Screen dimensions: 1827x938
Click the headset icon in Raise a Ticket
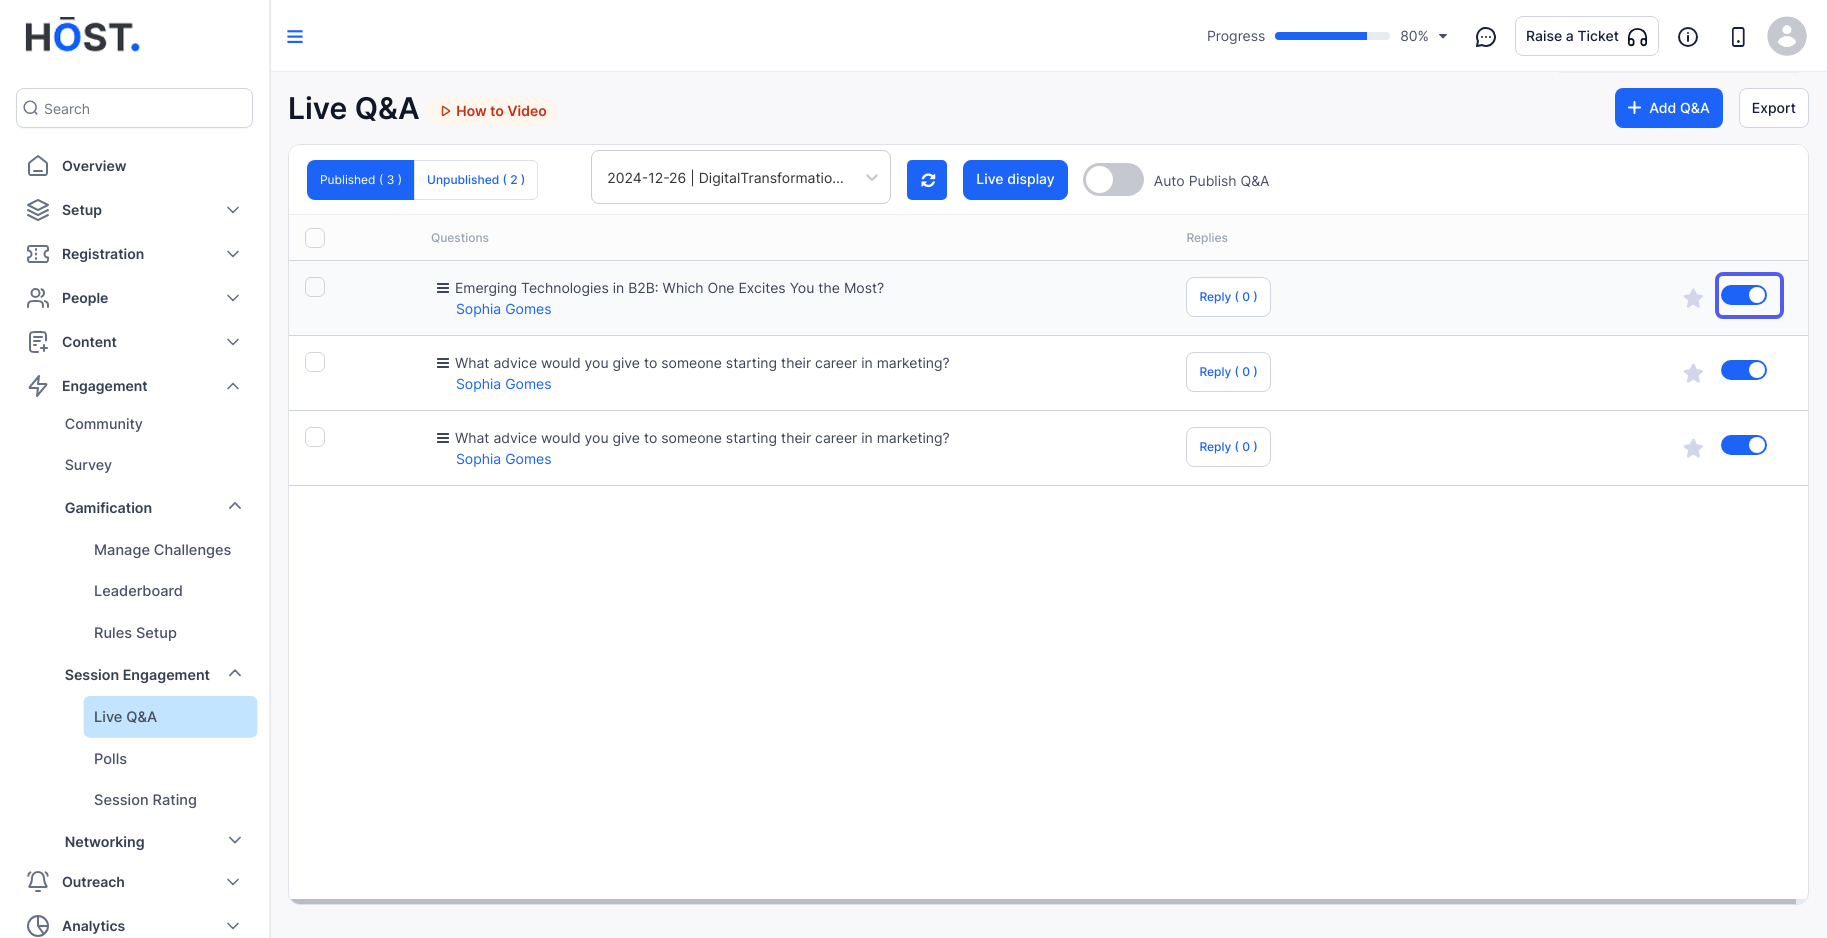coord(1637,37)
